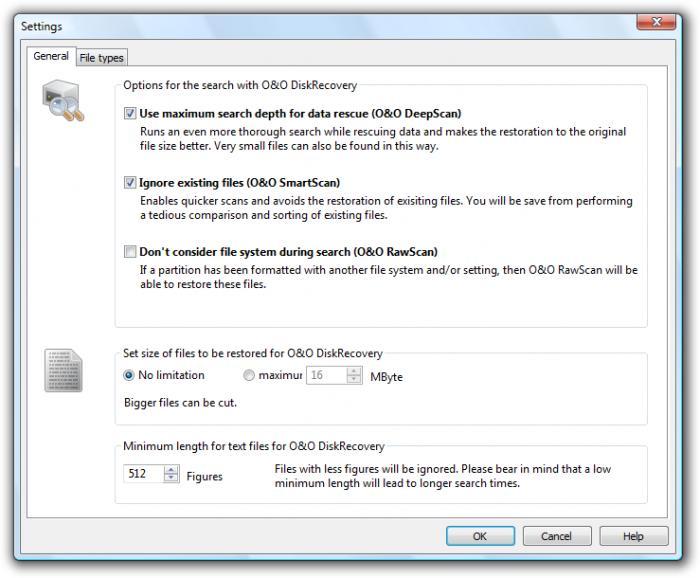The width and height of the screenshot is (700, 578).
Task: Choose the maximum size radio button
Action: coord(249,375)
